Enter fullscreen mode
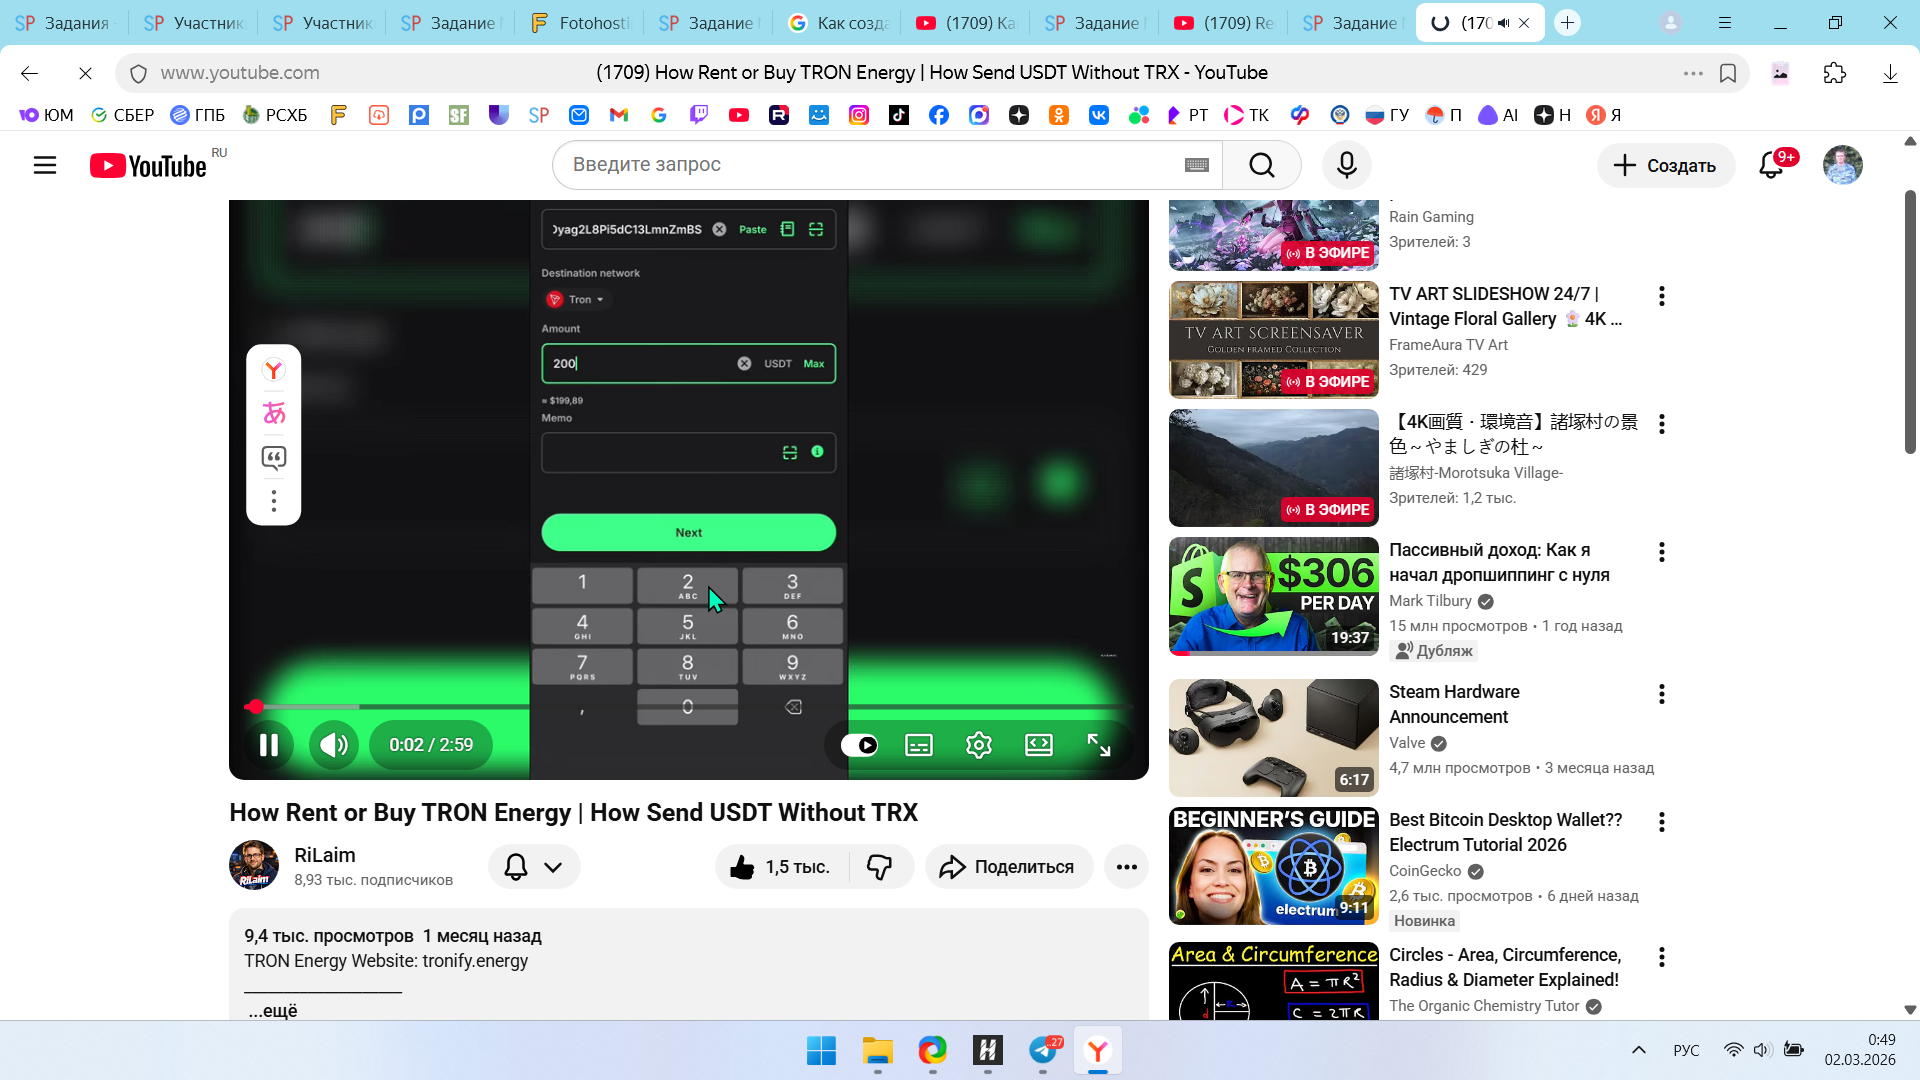1920x1080 pixels. tap(1098, 745)
